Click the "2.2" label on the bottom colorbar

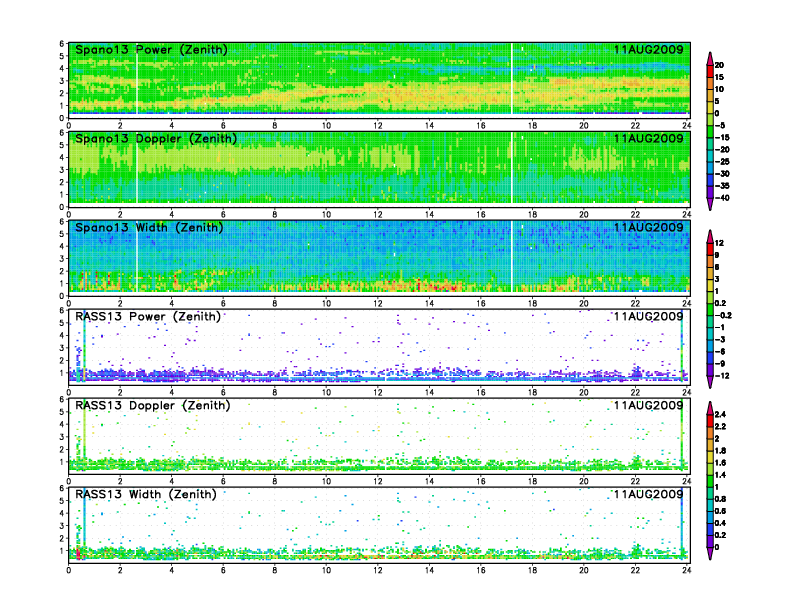[720, 427]
